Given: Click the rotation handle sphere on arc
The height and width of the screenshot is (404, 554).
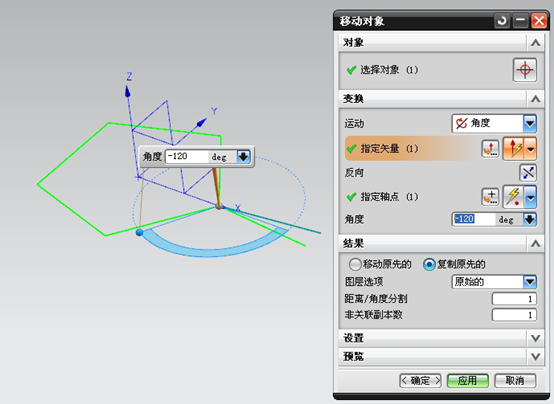Looking at the screenshot, I should click(x=140, y=232).
